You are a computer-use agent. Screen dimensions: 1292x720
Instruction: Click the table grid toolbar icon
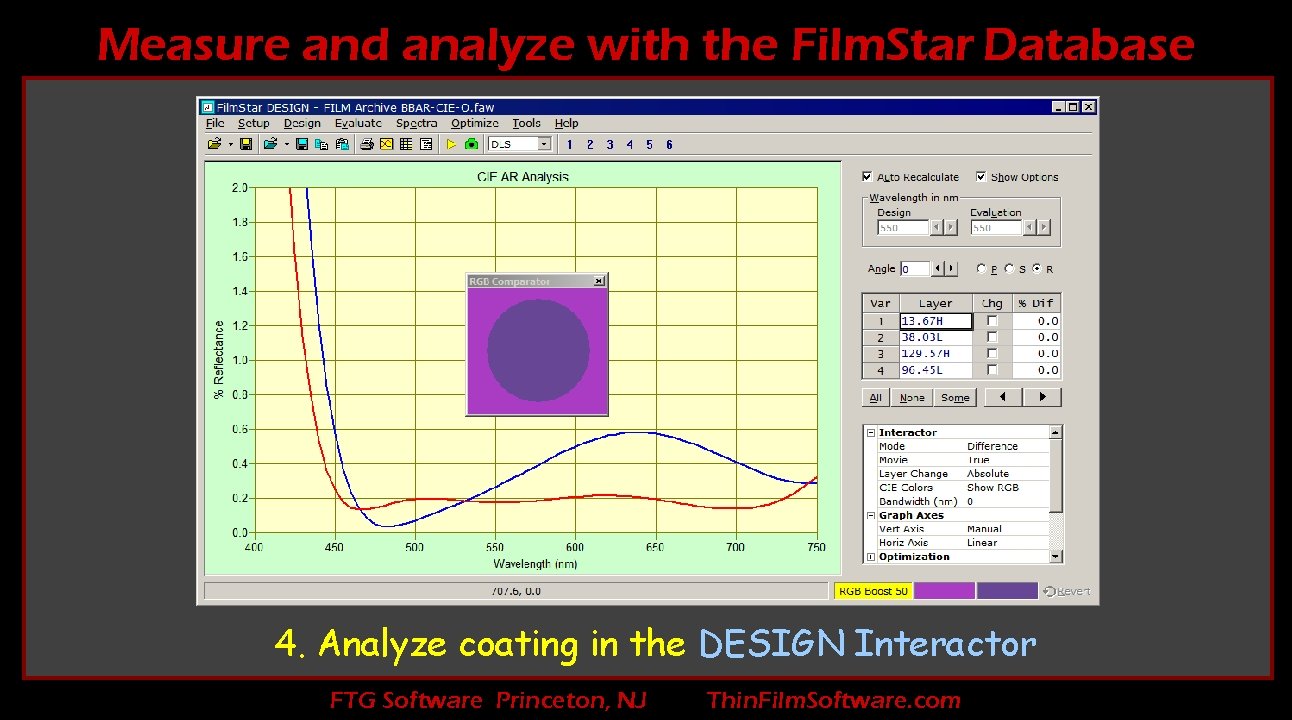tap(406, 144)
